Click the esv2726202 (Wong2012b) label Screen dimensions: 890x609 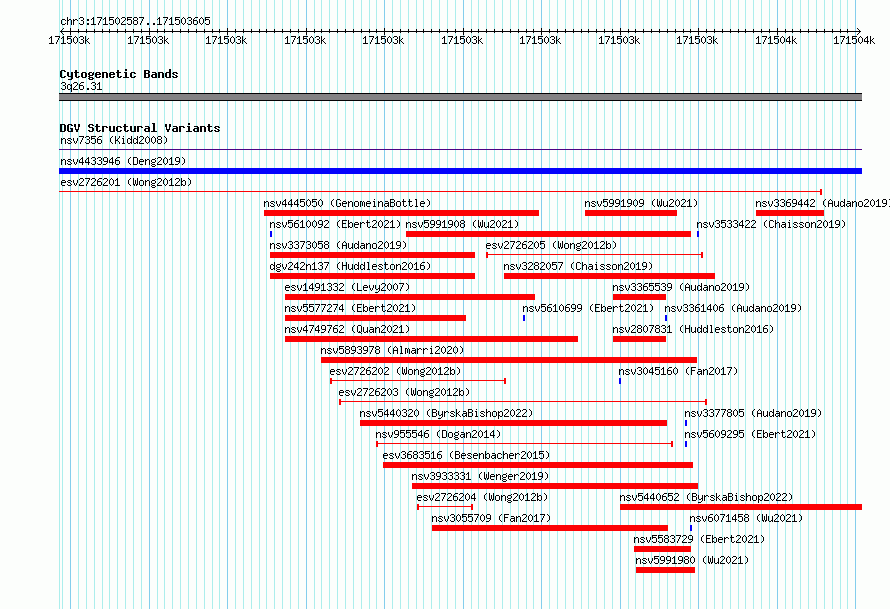(x=395, y=371)
